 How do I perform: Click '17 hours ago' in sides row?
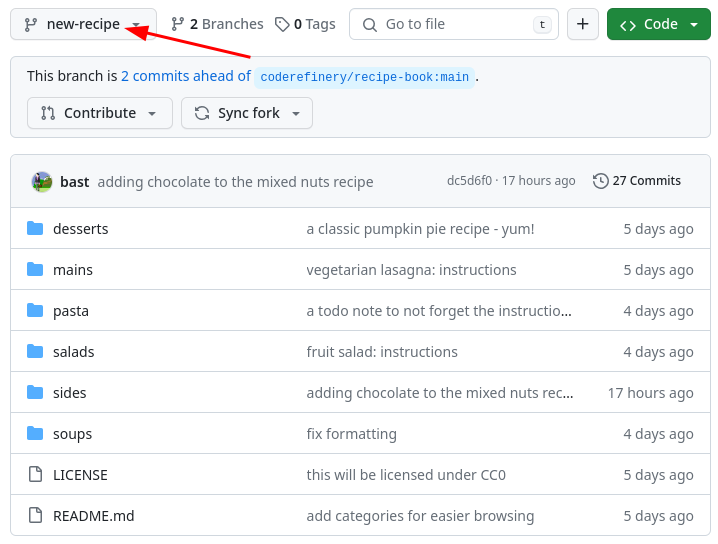[651, 393]
